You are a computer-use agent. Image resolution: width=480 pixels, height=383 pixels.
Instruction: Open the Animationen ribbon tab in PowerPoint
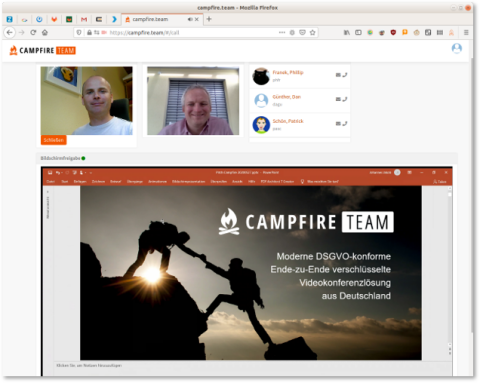point(157,182)
